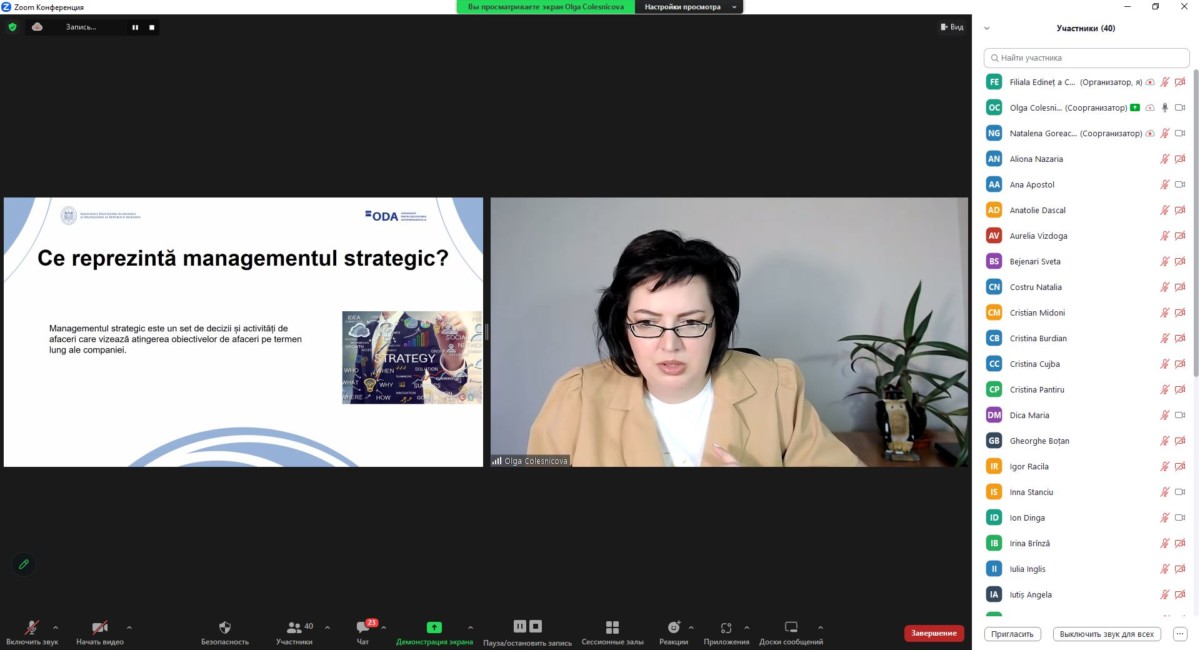Toggle camera for Olga Colesnicova in list
The image size is (1200, 650).
[x=1180, y=107]
